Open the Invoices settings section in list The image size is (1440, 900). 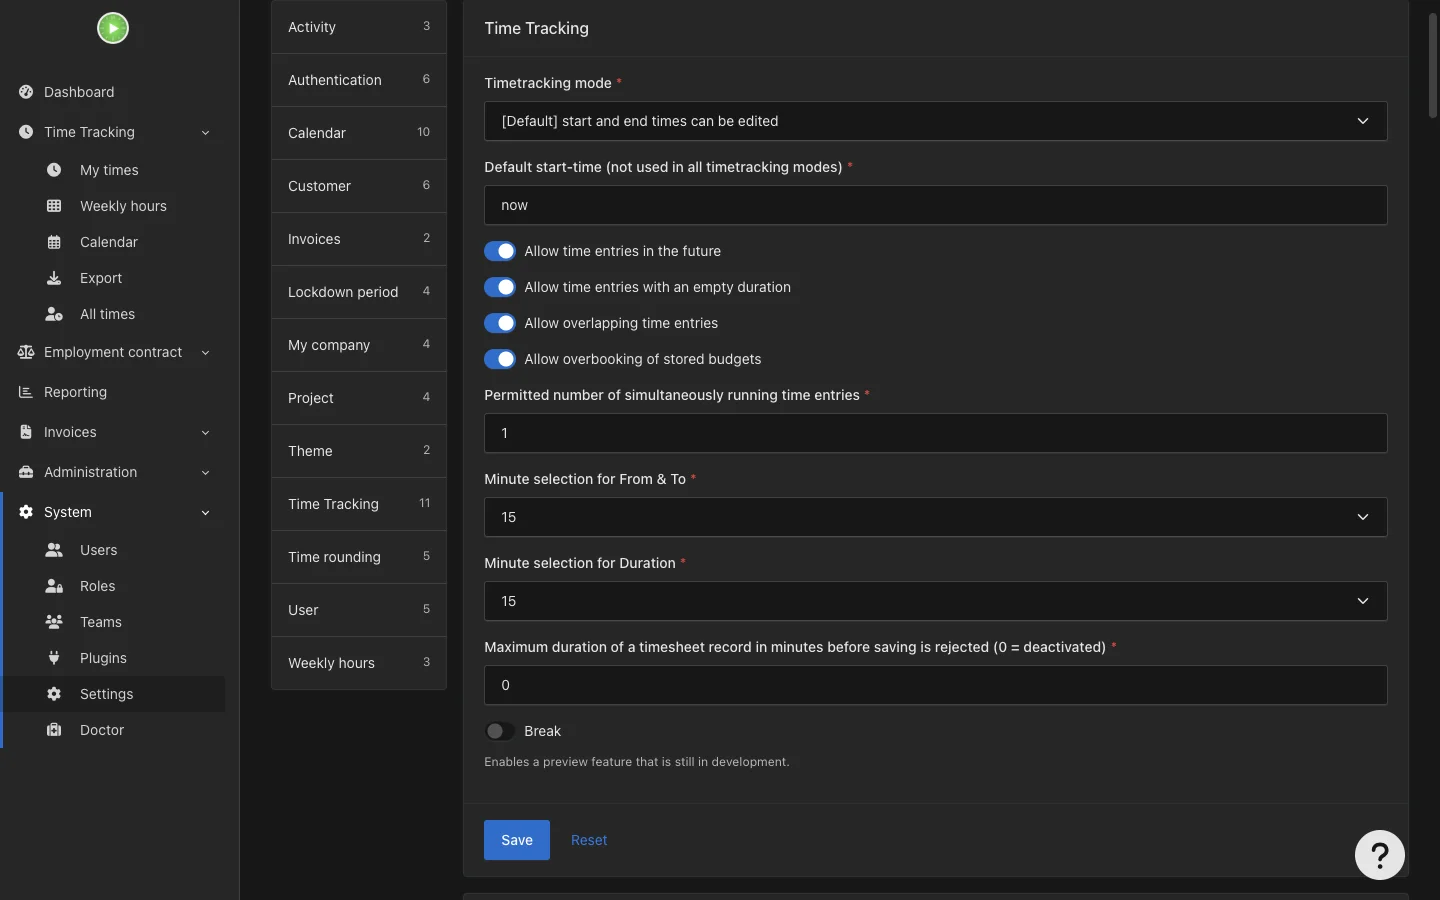(x=359, y=239)
